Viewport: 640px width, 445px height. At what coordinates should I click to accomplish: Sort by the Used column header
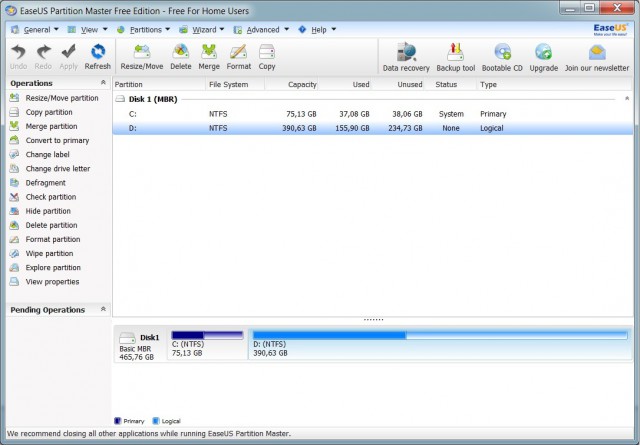click(344, 85)
